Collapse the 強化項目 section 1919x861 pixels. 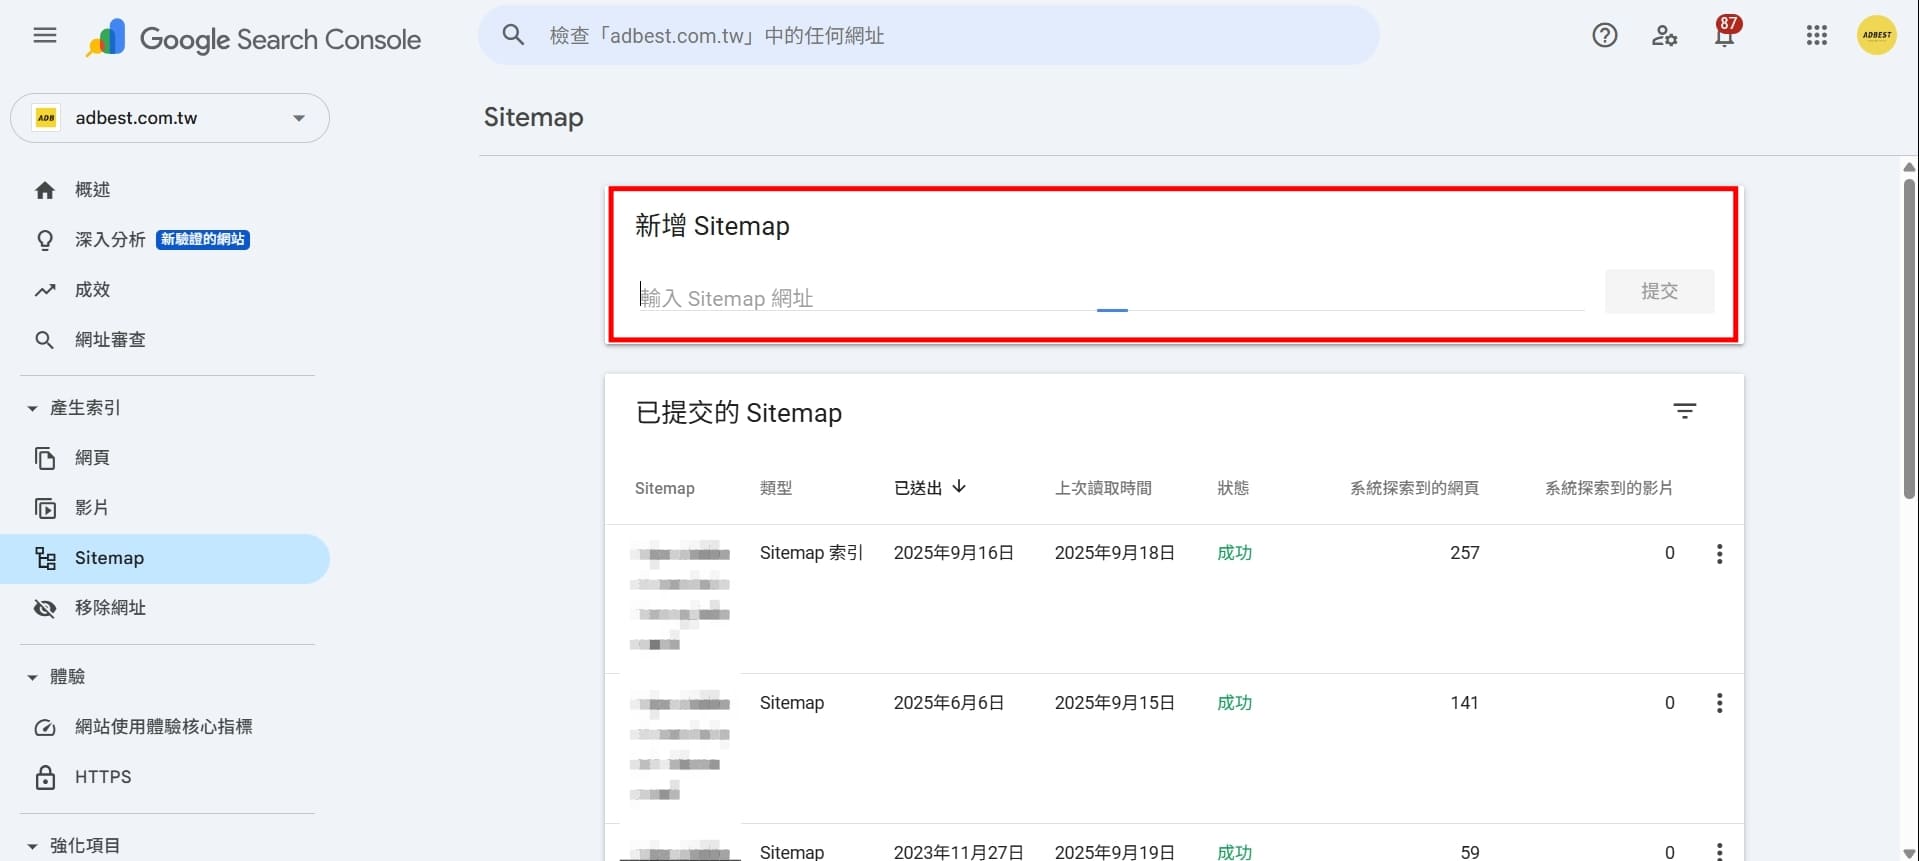(32, 846)
